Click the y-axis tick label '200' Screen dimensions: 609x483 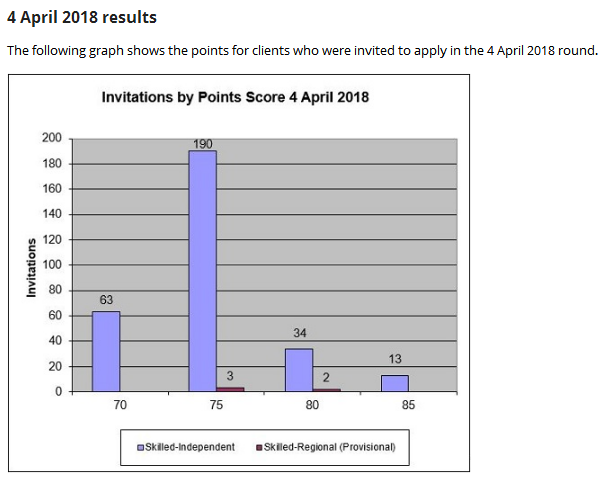[52, 138]
